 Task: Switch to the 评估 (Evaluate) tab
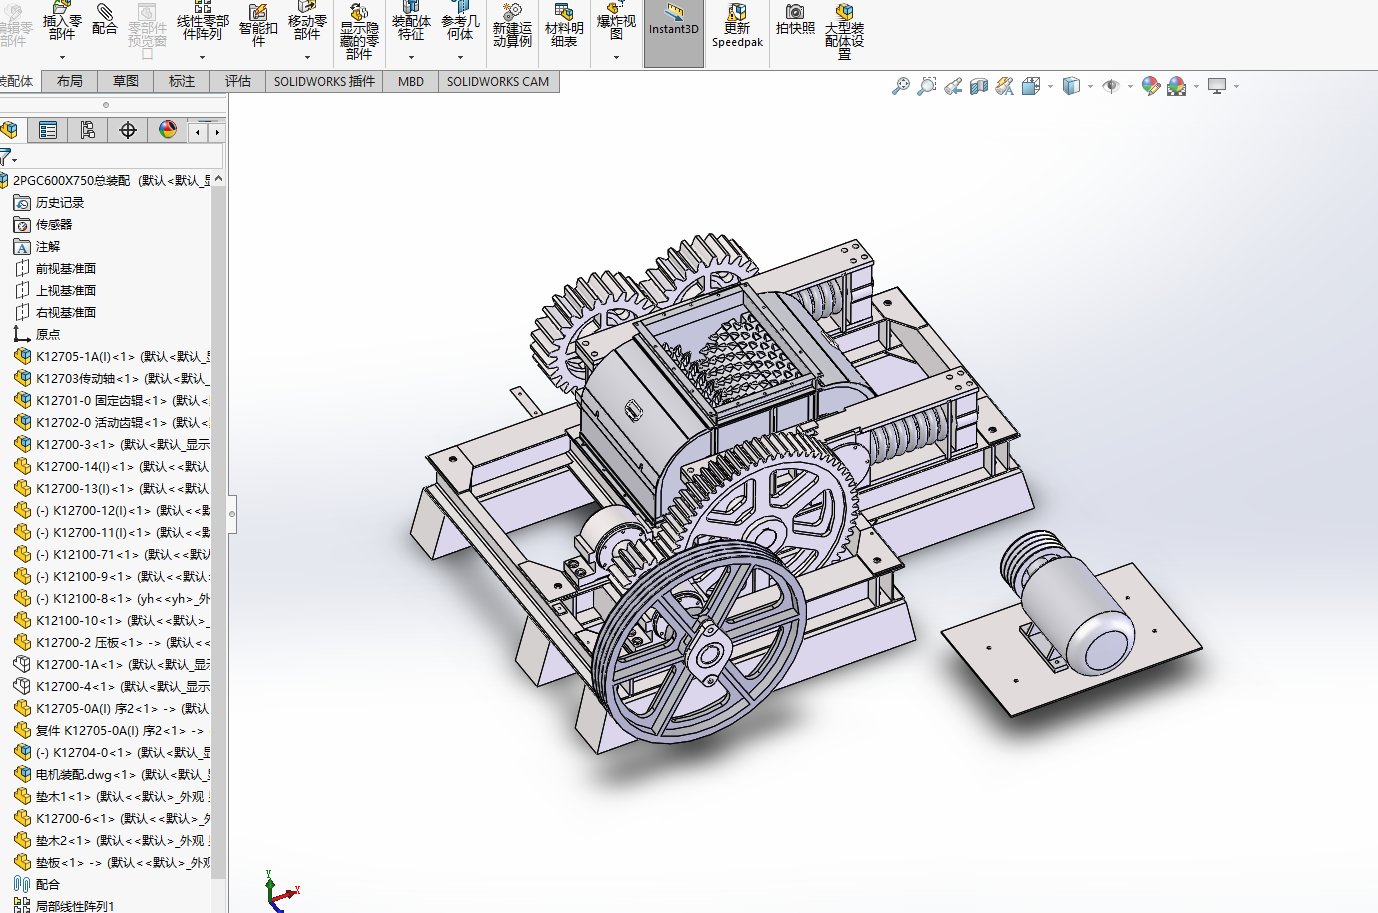(238, 81)
